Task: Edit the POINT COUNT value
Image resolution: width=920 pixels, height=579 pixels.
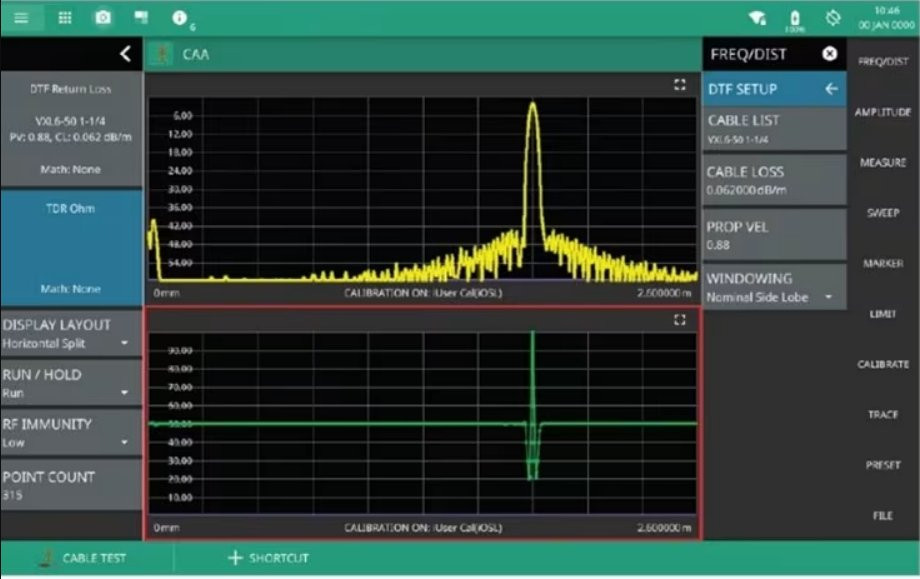Action: [71, 485]
